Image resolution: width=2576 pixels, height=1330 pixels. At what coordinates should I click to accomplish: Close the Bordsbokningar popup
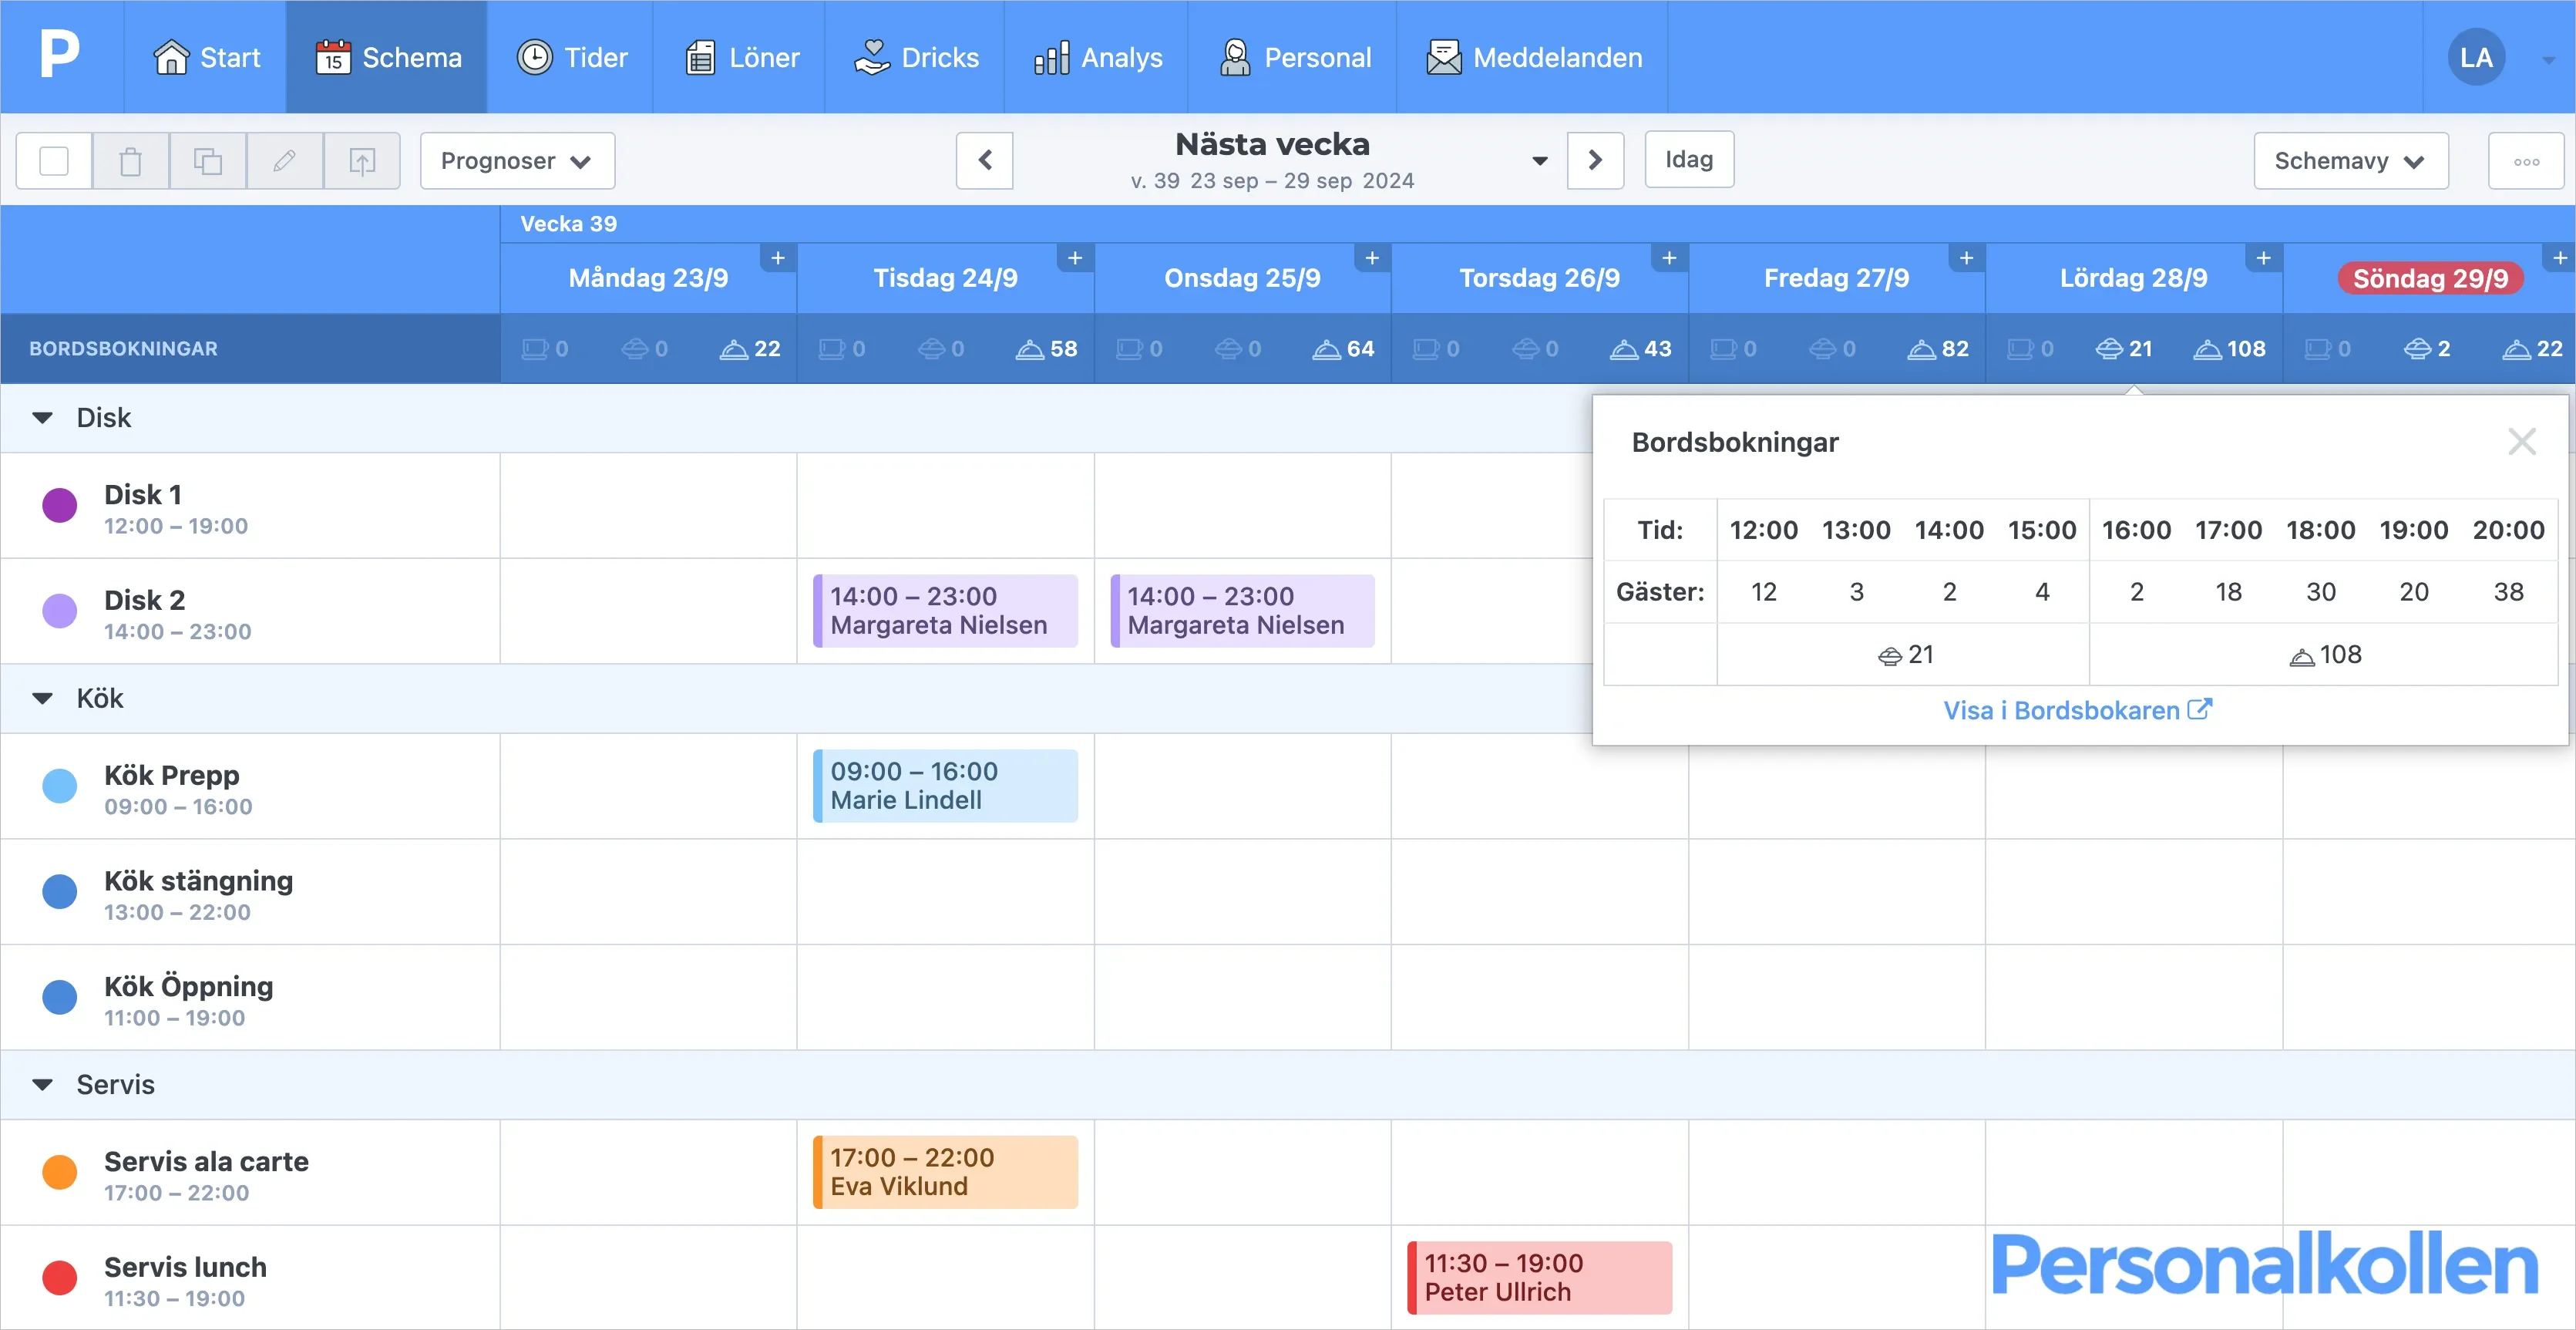(x=2521, y=441)
